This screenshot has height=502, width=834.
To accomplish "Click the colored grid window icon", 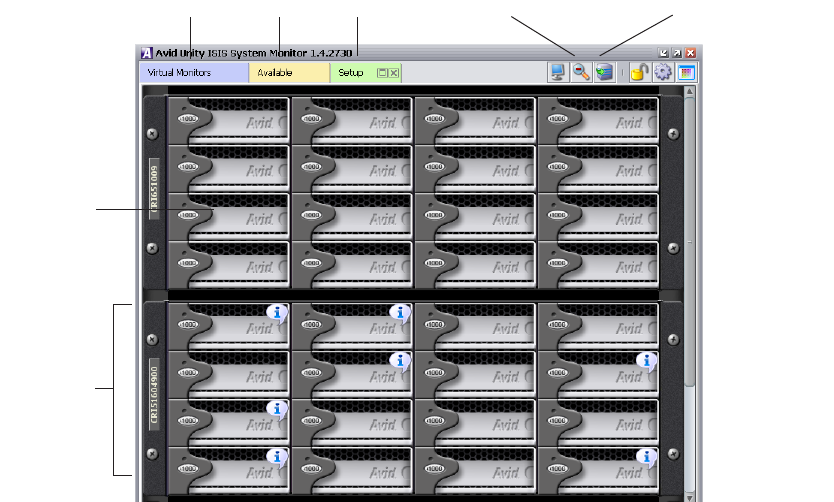I will pyautogui.click(x=686, y=72).
